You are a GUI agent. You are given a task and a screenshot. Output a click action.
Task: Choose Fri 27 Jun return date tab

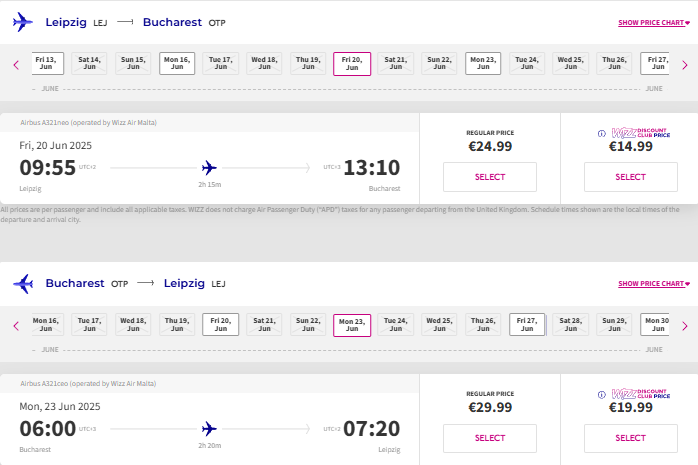tap(527, 324)
